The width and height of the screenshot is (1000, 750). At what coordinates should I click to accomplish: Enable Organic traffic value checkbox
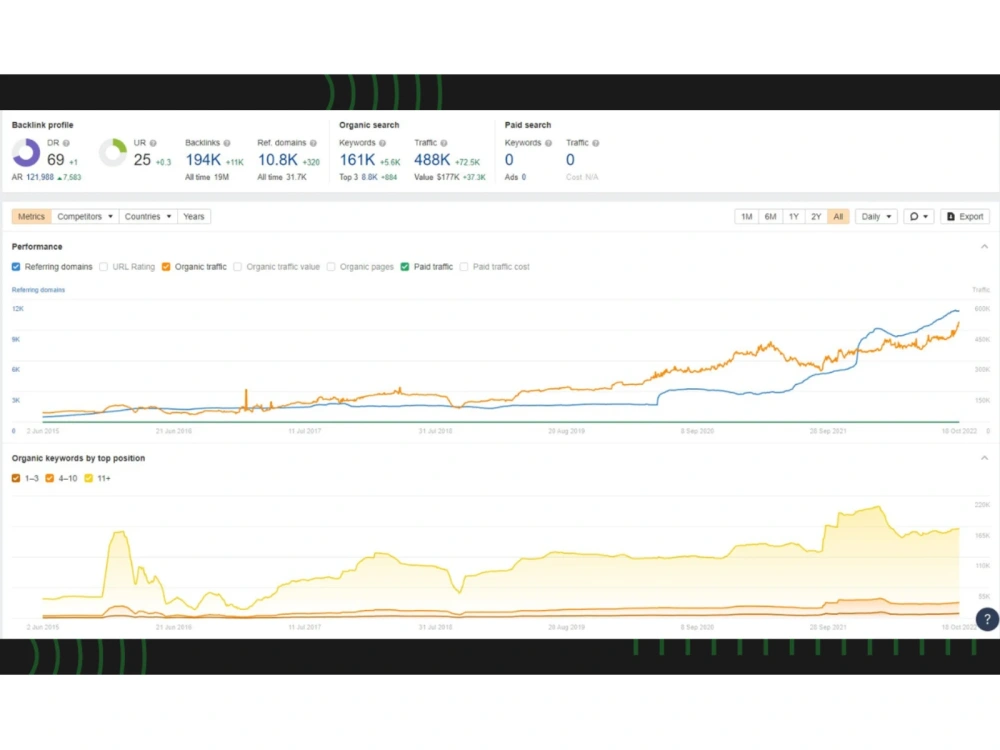click(237, 267)
